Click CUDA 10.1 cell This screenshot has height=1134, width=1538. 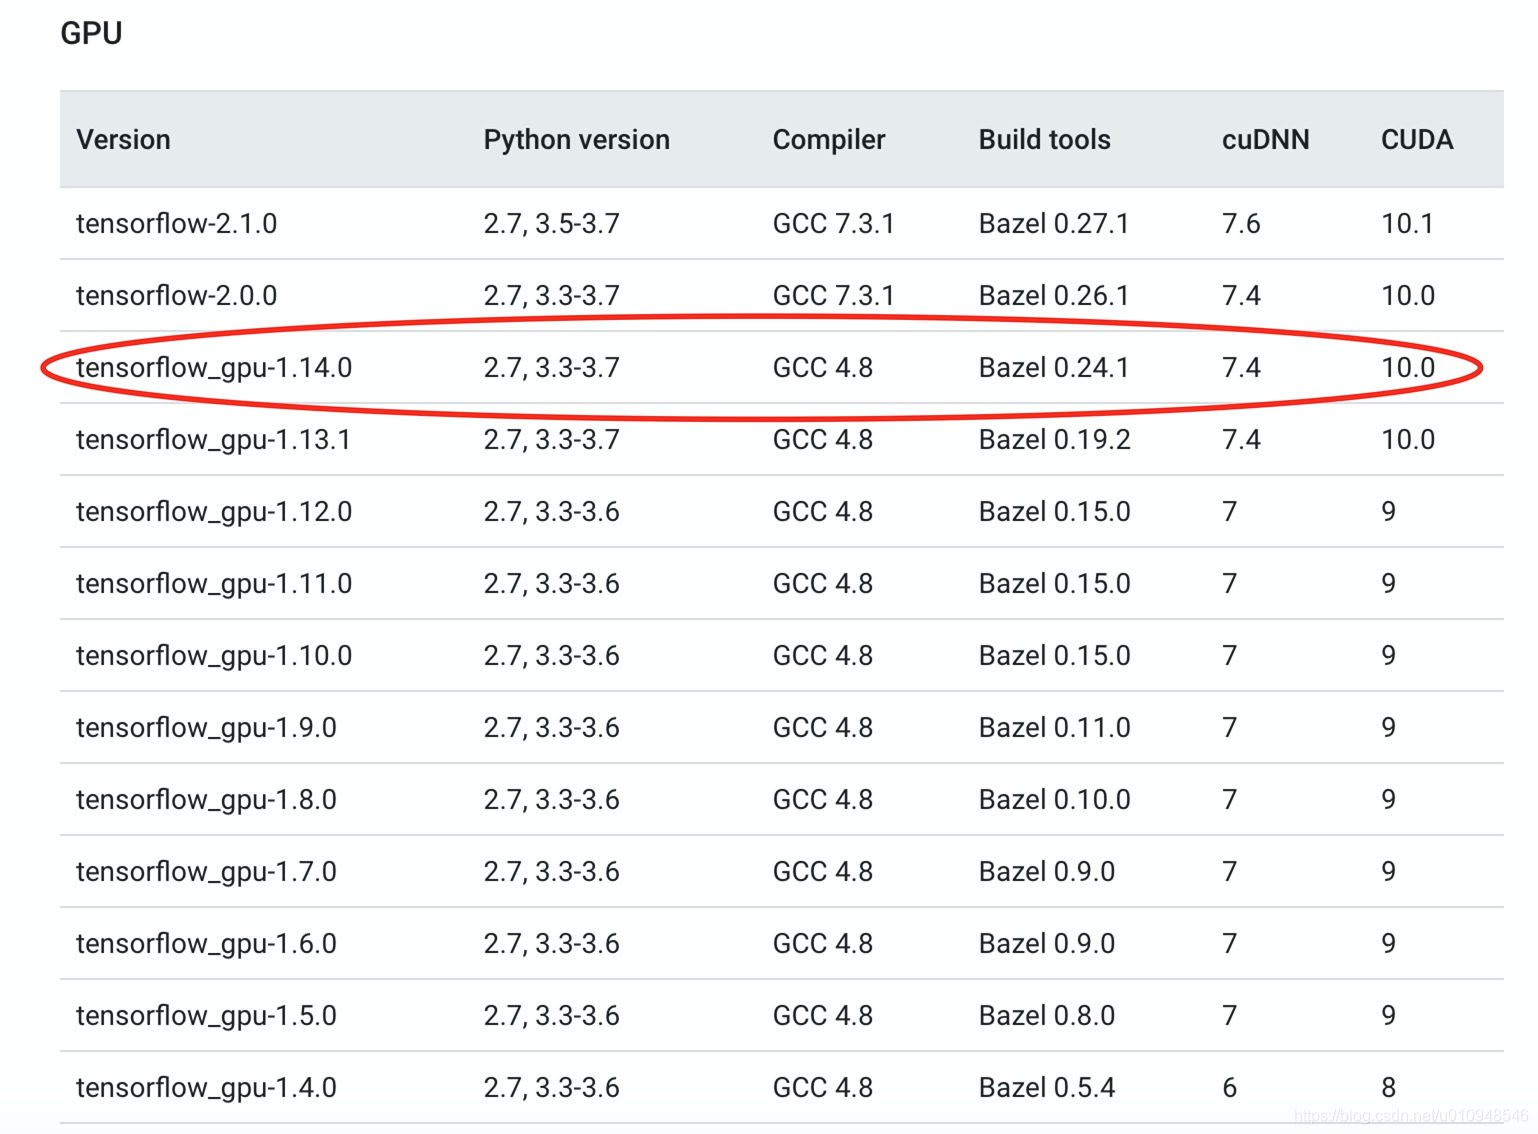1407,223
